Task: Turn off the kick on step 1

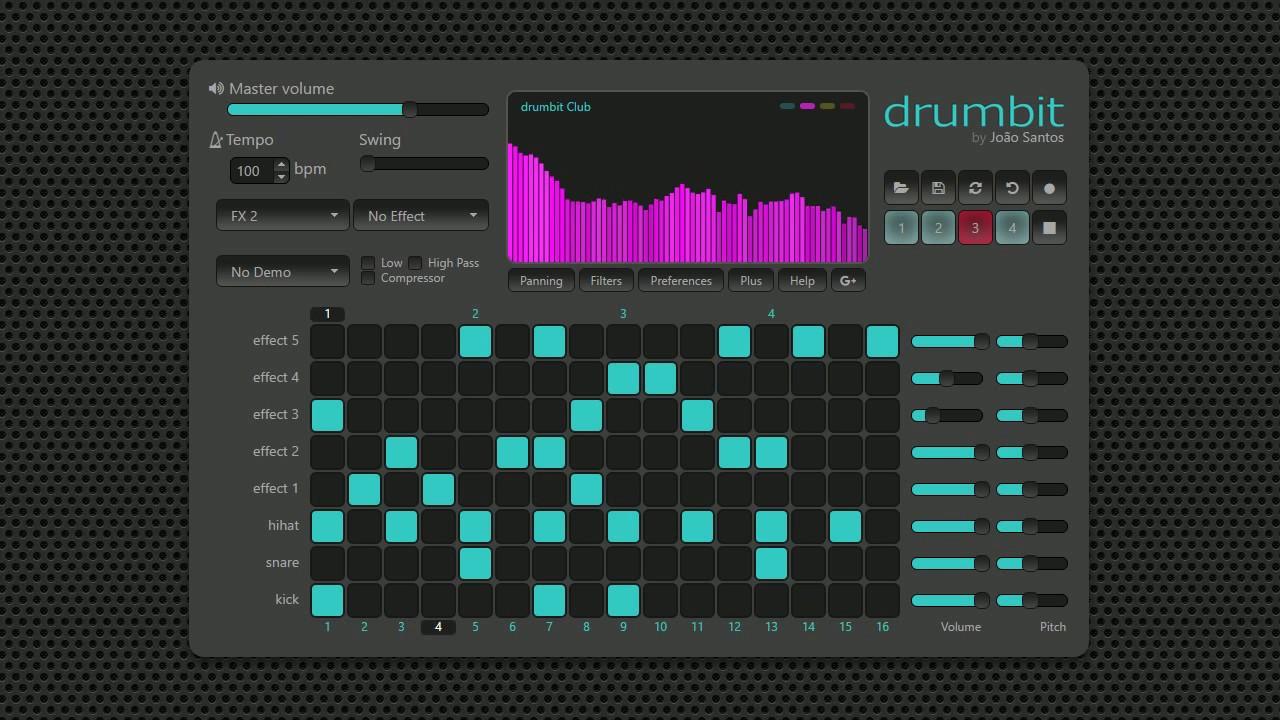Action: point(327,600)
